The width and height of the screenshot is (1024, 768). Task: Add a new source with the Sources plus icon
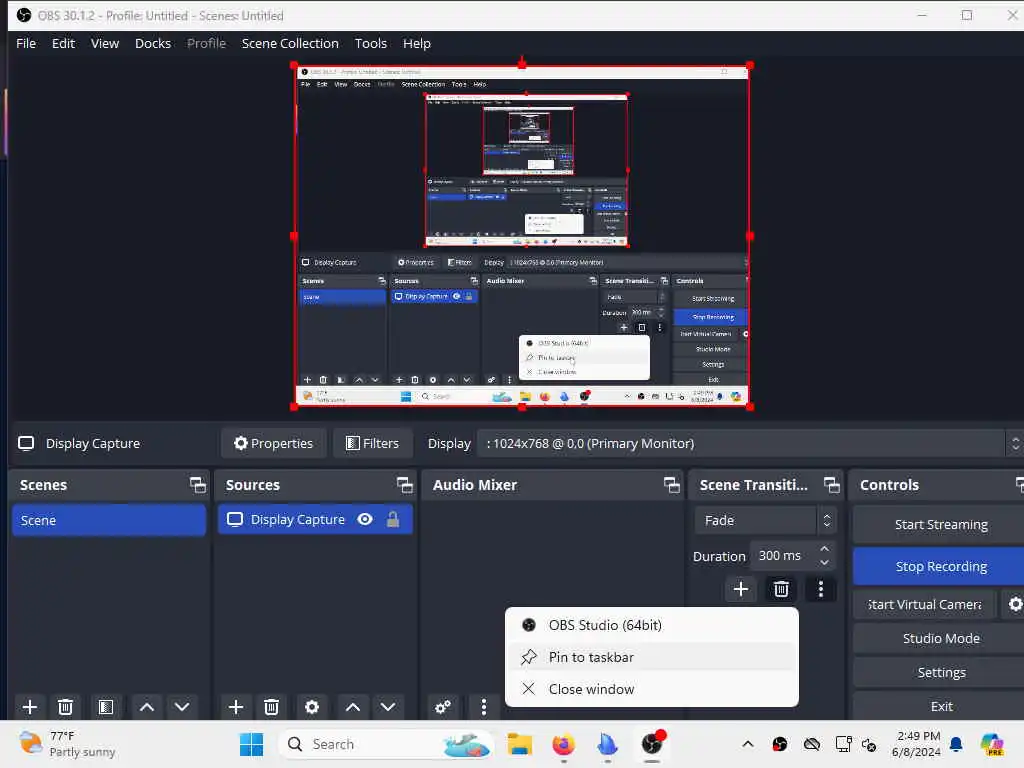[x=236, y=707]
